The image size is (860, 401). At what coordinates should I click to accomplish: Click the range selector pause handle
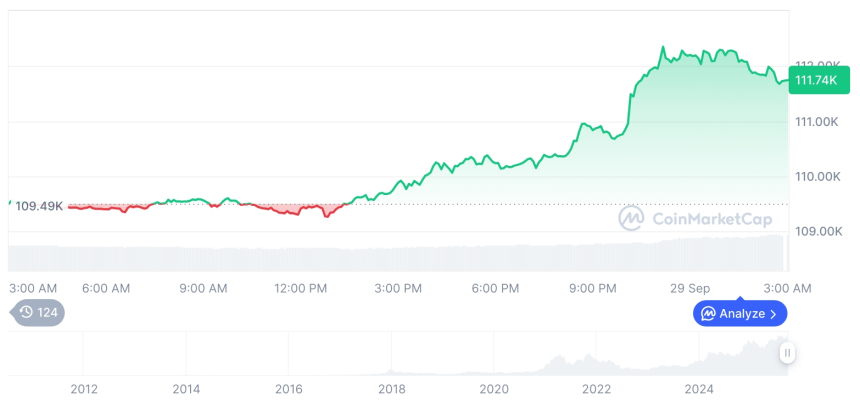788,353
